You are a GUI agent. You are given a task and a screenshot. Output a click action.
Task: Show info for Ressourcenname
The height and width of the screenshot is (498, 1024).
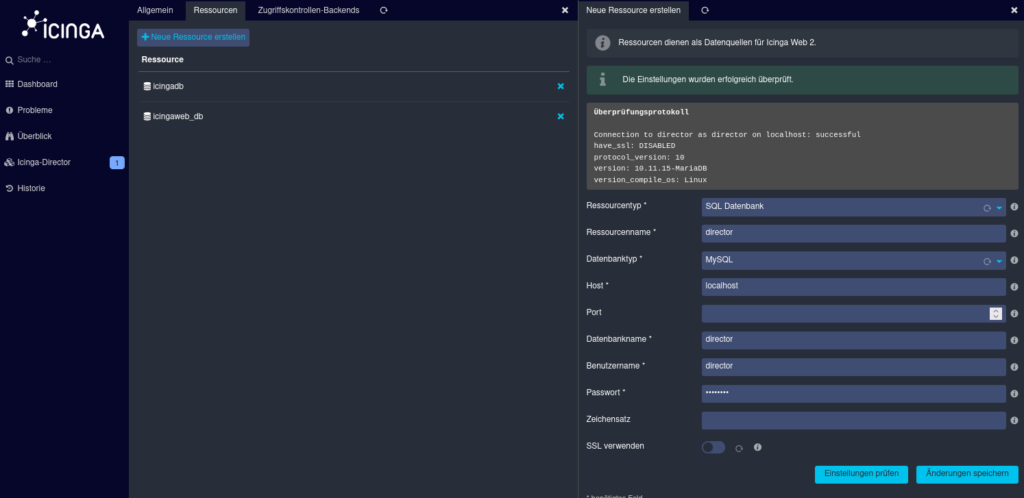(x=1014, y=234)
